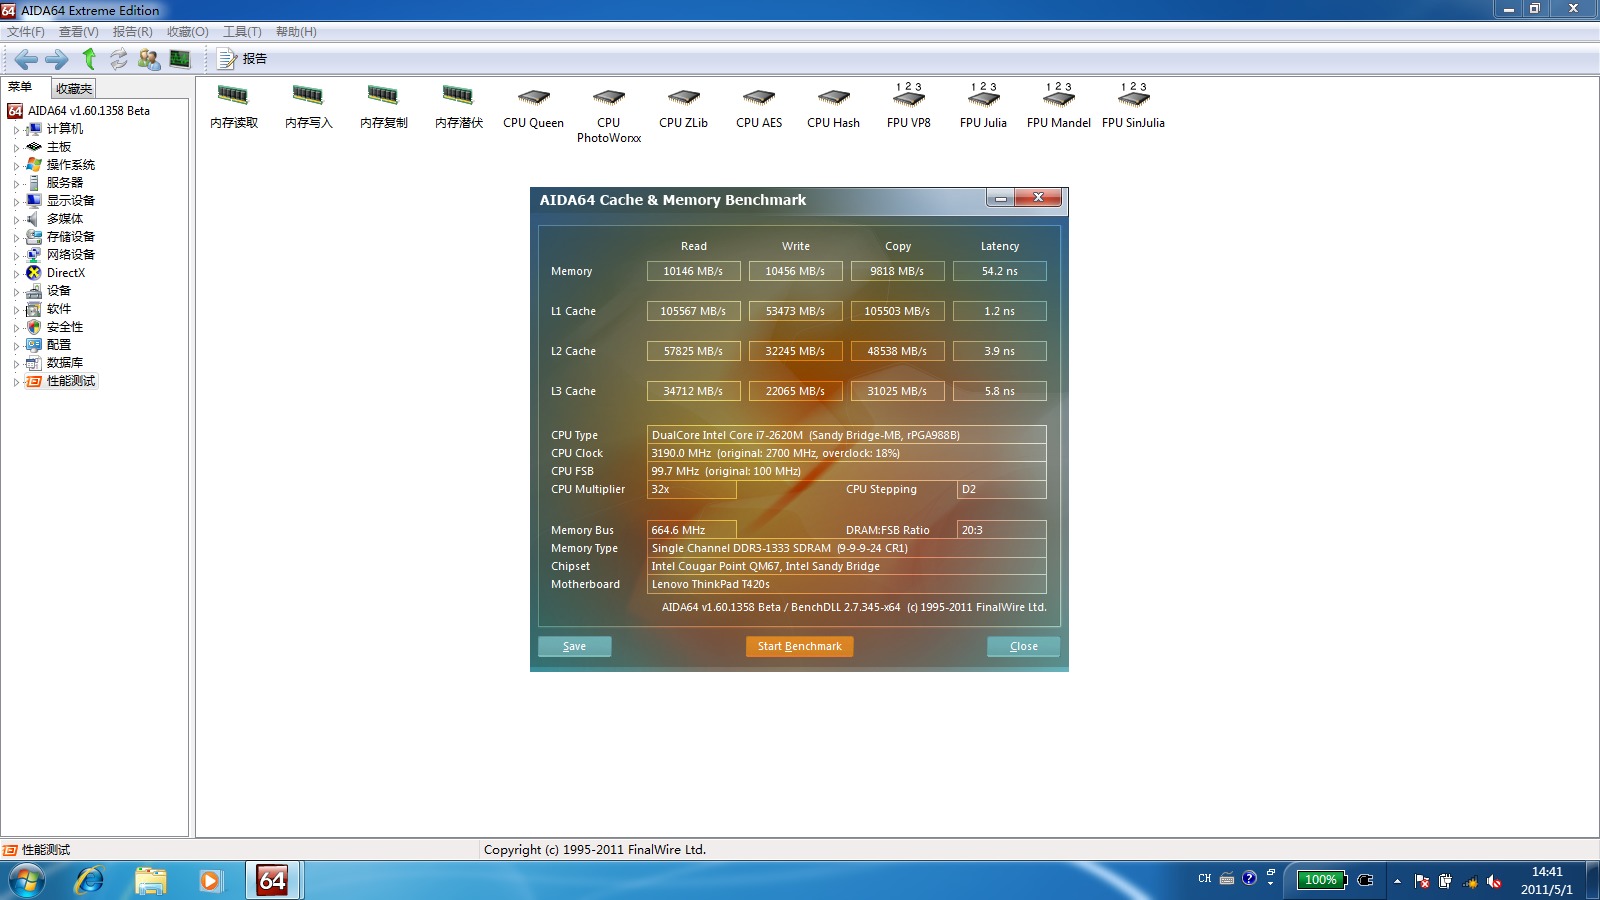Click the Motherboard Lenovo ThinkPad T420s field

(846, 584)
